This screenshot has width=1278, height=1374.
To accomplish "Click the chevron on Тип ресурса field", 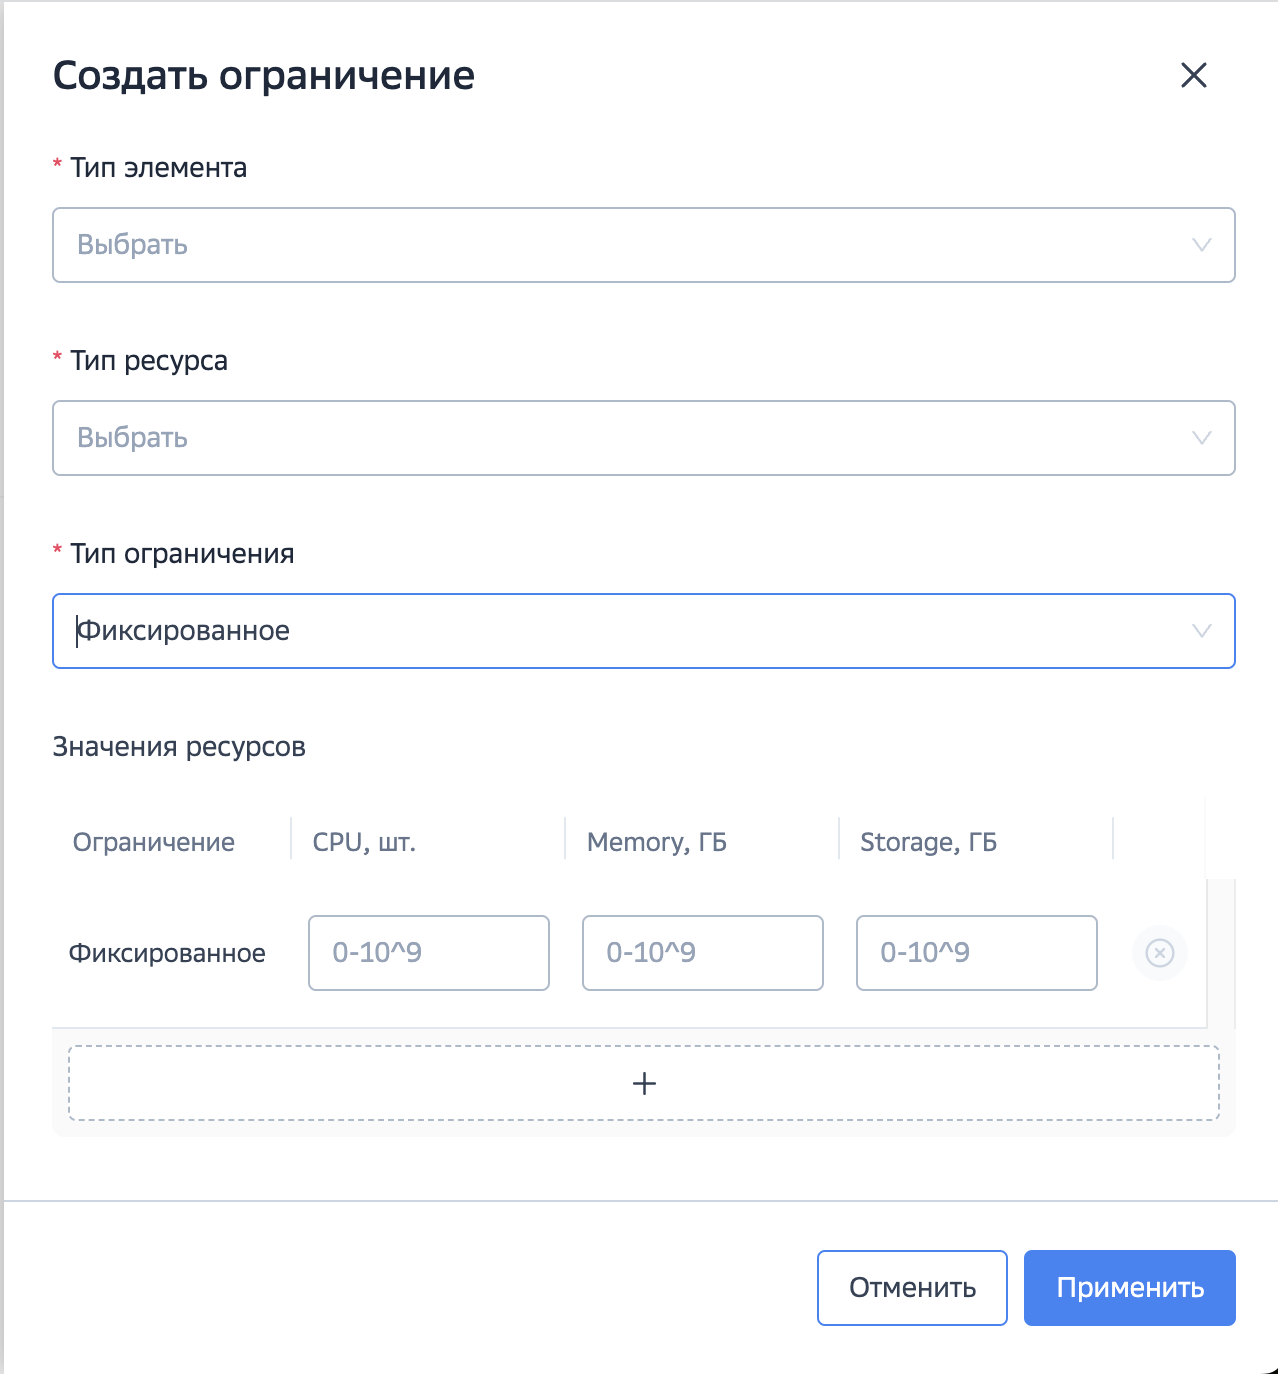I will (x=1199, y=438).
